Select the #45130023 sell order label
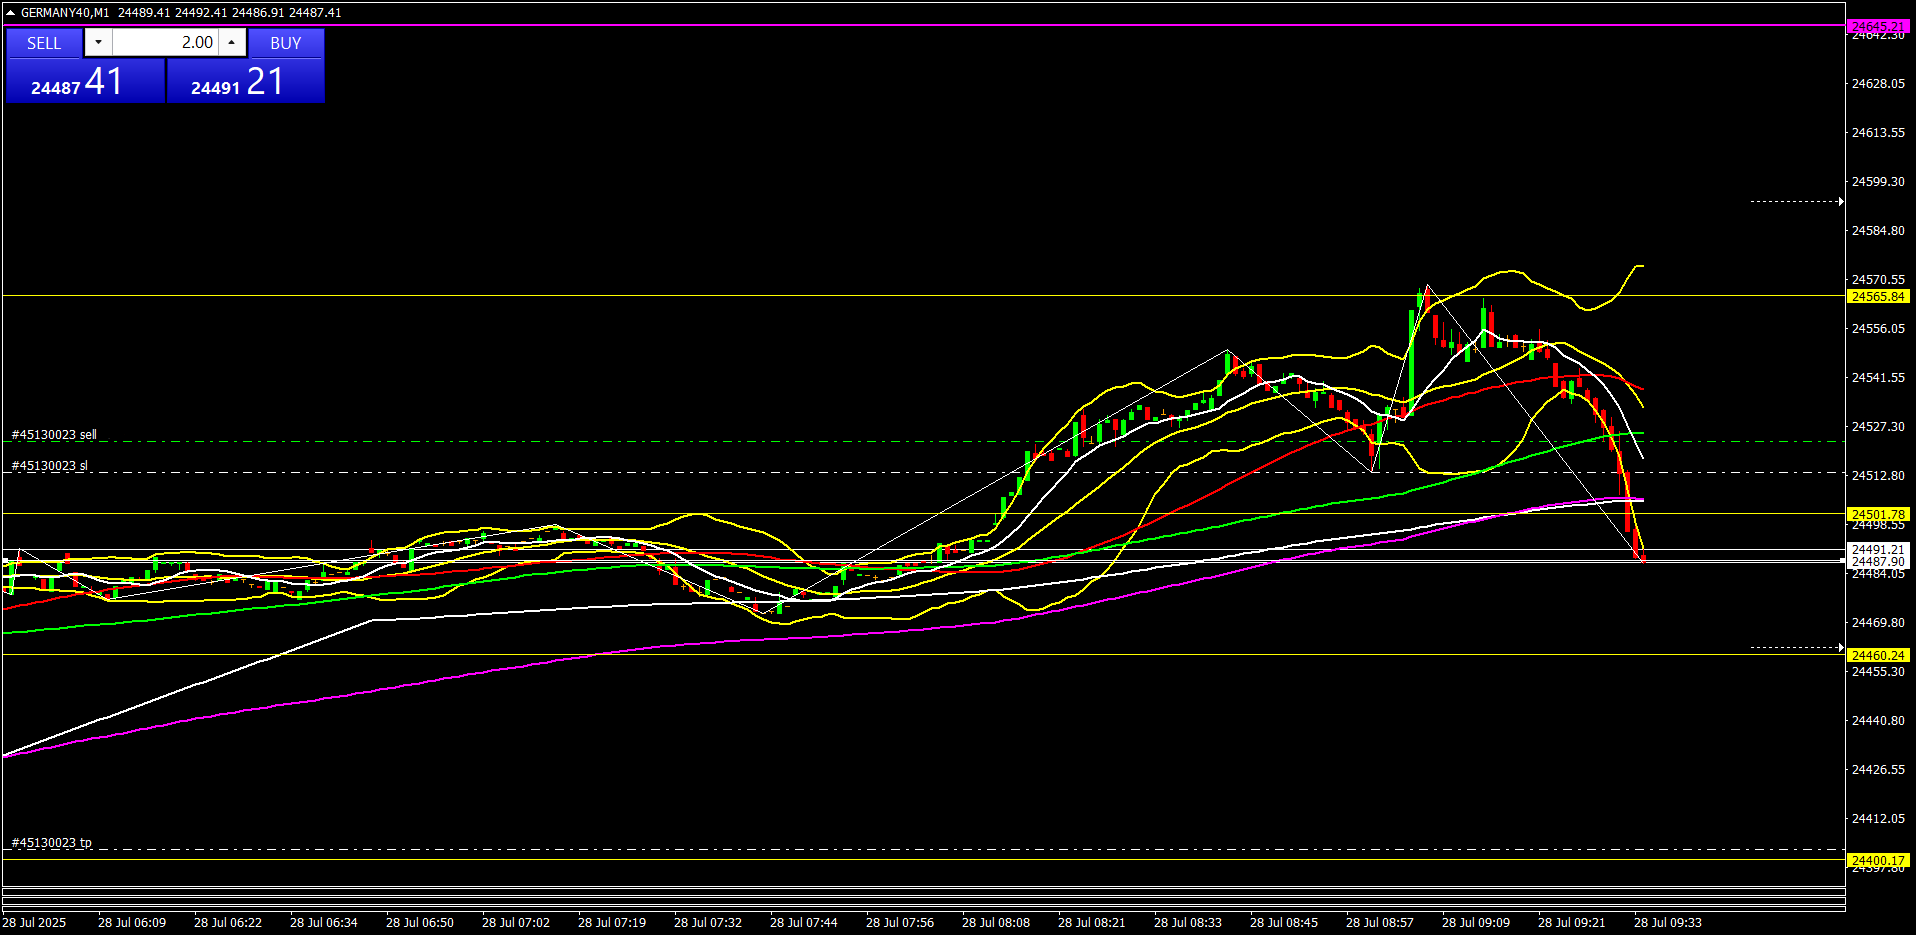The width and height of the screenshot is (1916, 935). point(54,435)
